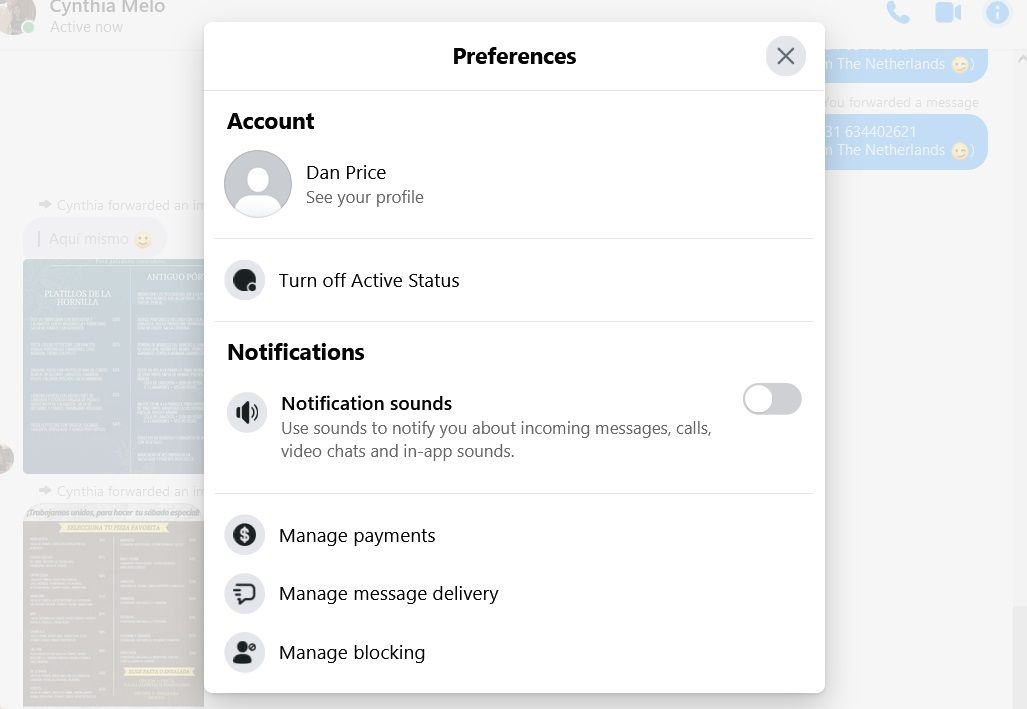Select Turn off Active Status
This screenshot has height=709, width=1027.
tap(369, 281)
